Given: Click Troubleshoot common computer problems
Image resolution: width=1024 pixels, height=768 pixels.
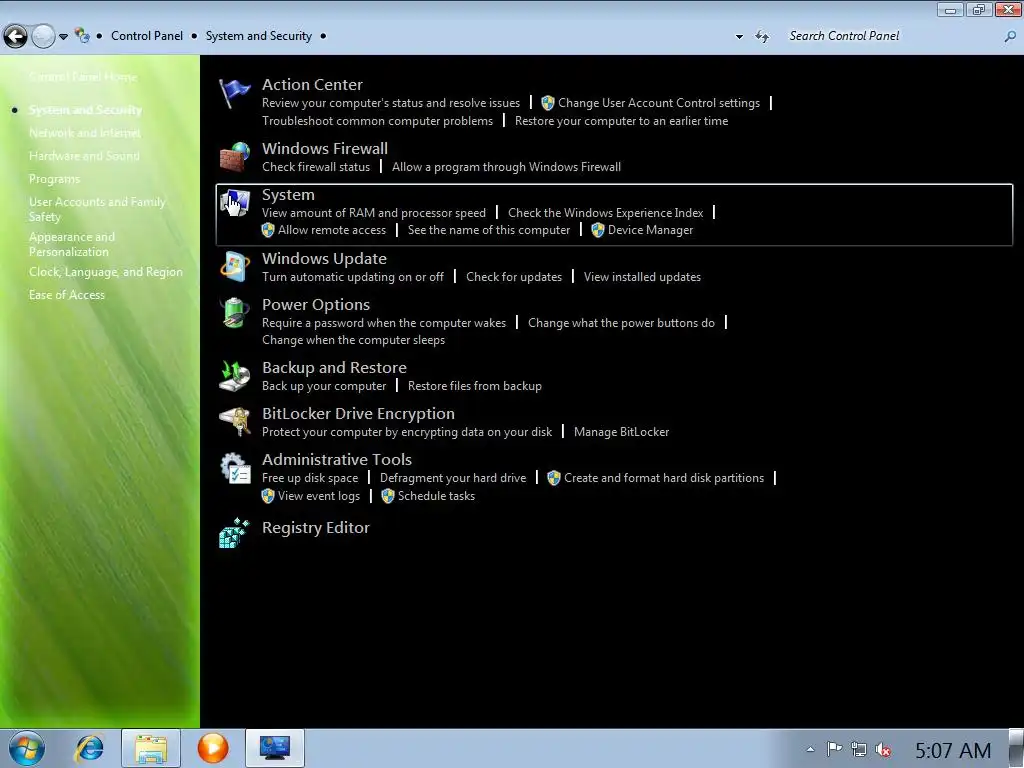Looking at the screenshot, I should (377, 121).
